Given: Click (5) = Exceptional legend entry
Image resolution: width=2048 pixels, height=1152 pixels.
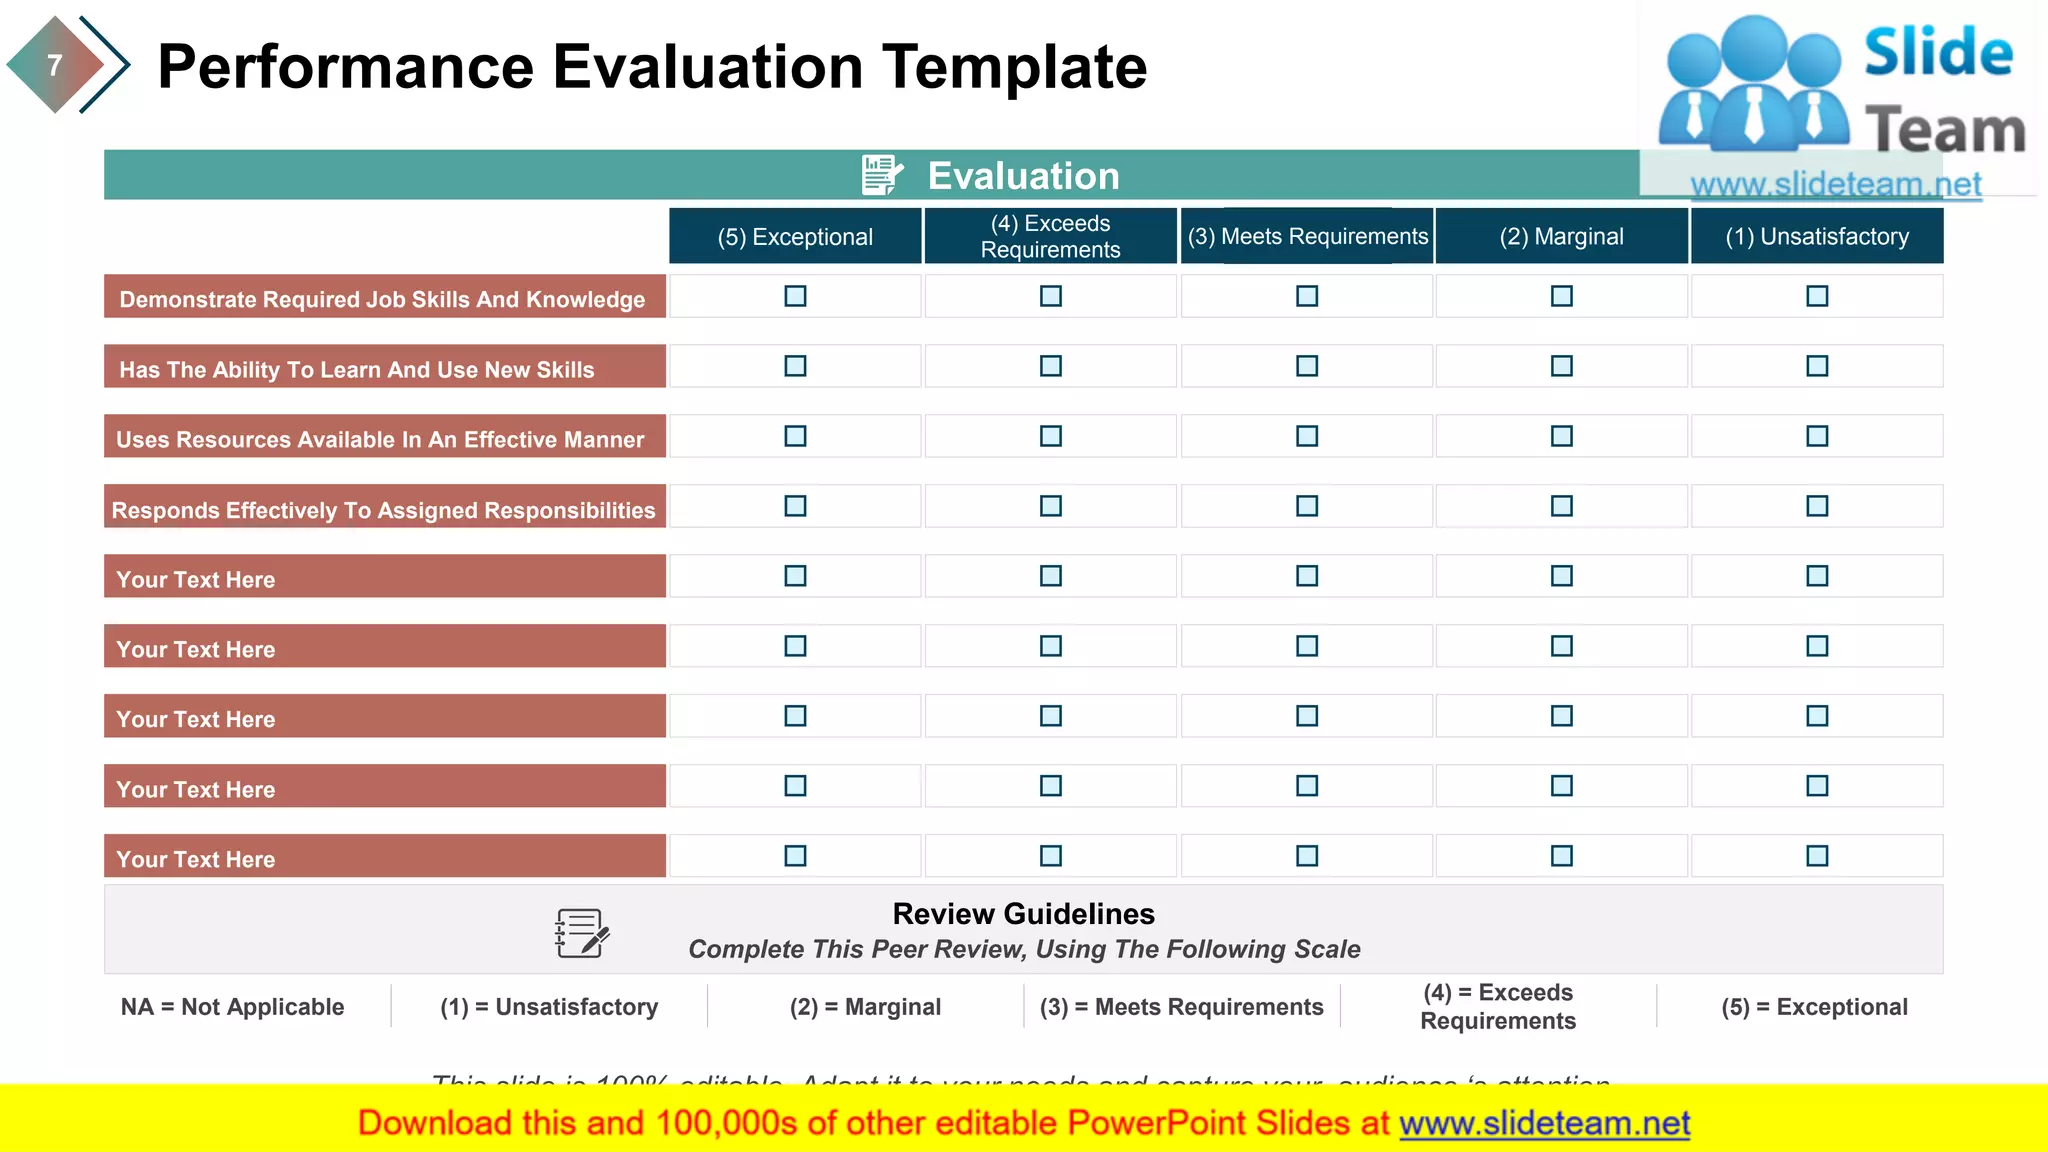Looking at the screenshot, I should point(1814,1007).
